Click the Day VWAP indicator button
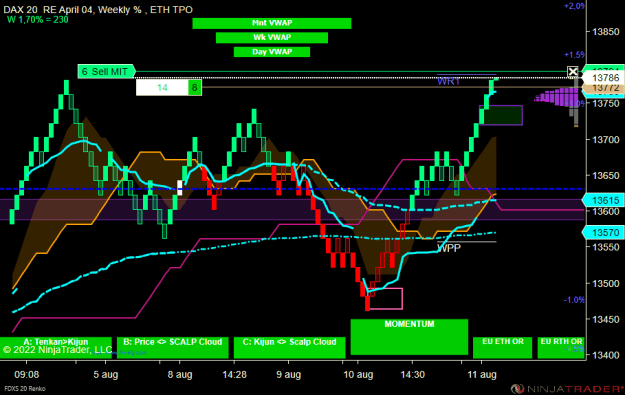The width and height of the screenshot is (625, 395). 272,52
